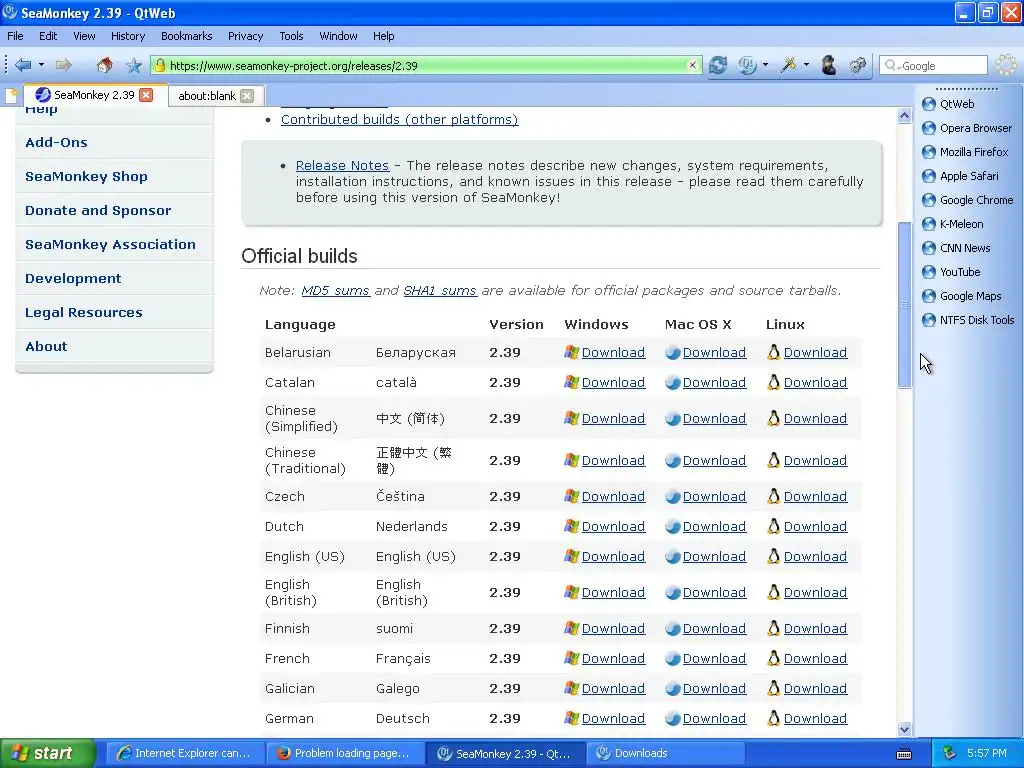Click the new tab page icon
Screen dimensions: 1024x768
(x=11, y=96)
